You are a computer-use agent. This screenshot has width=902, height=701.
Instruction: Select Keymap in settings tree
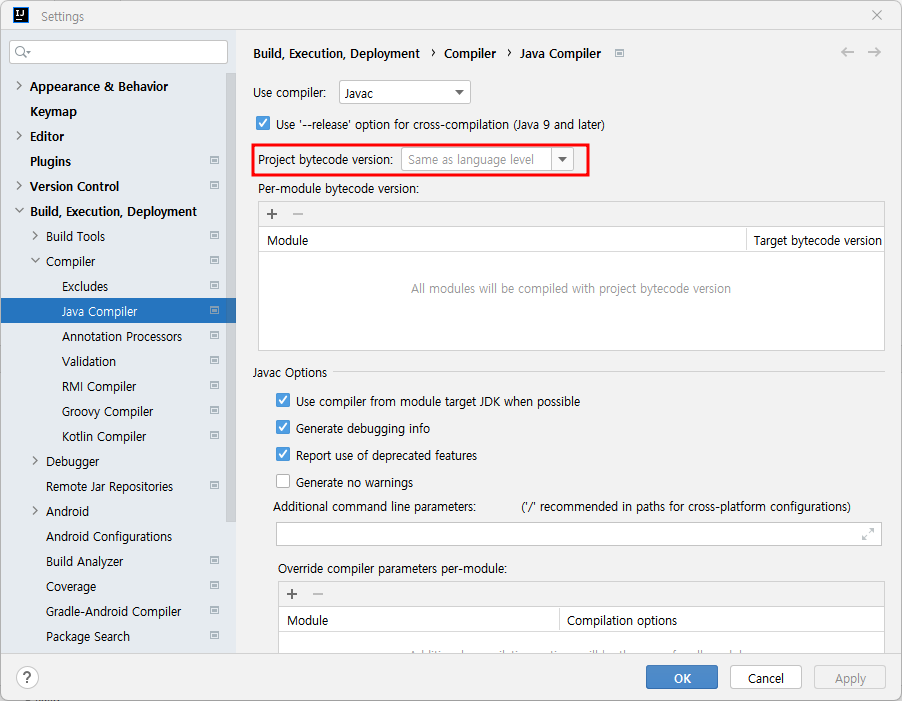[x=53, y=112]
